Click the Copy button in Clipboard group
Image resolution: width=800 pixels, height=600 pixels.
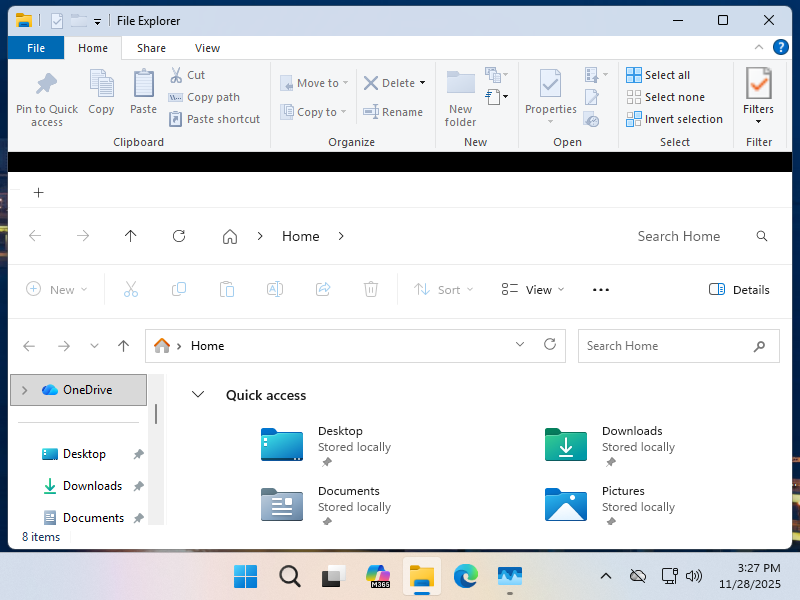pos(101,92)
